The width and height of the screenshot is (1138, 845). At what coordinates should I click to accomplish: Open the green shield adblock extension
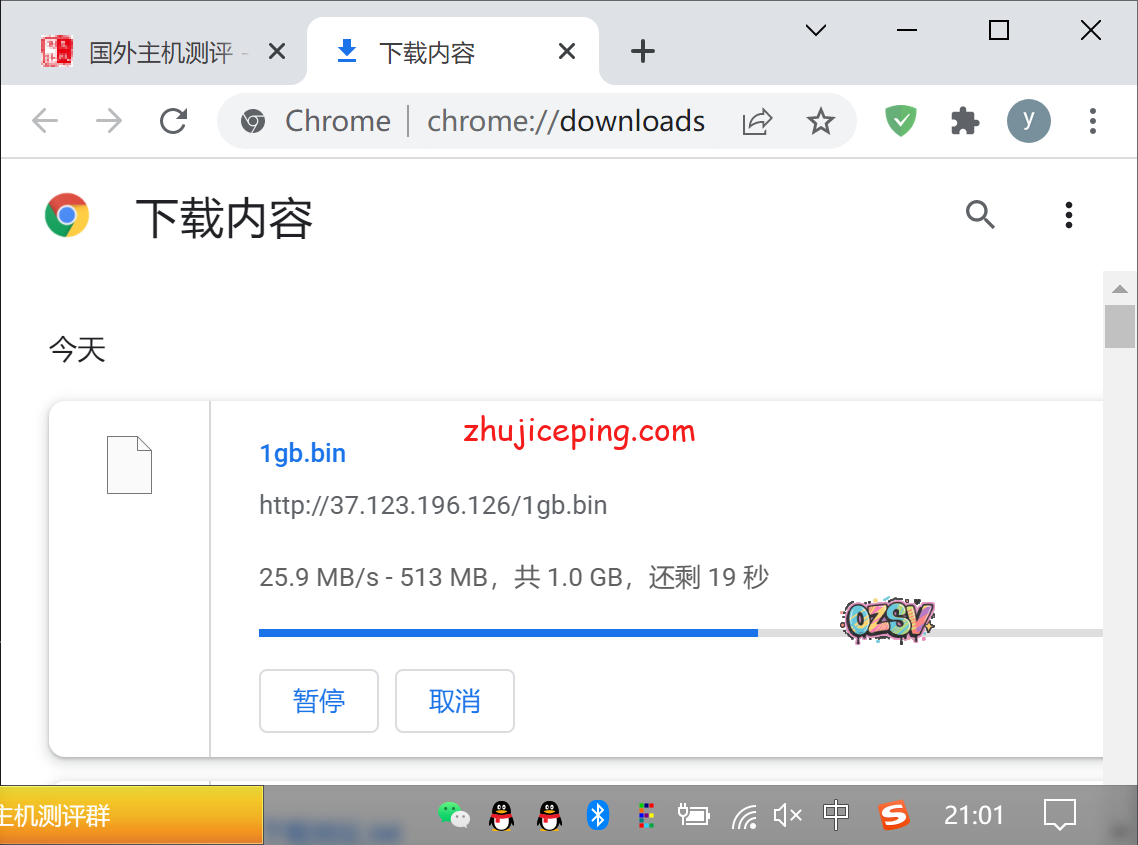tap(901, 121)
